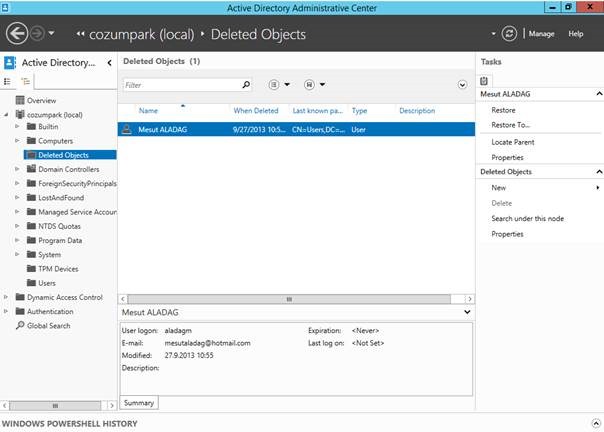This screenshot has width=604, height=432.
Task: Open the New submenu
Action: point(498,188)
